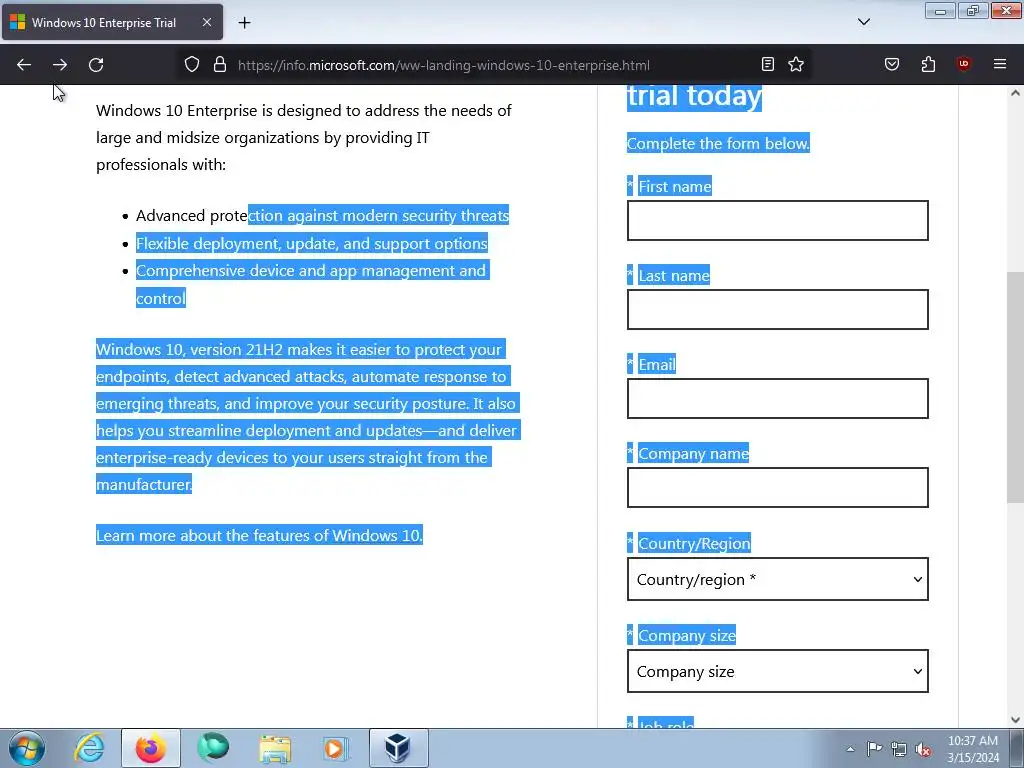Click the muted volume tray icon
This screenshot has width=1024, height=768.
coord(923,749)
